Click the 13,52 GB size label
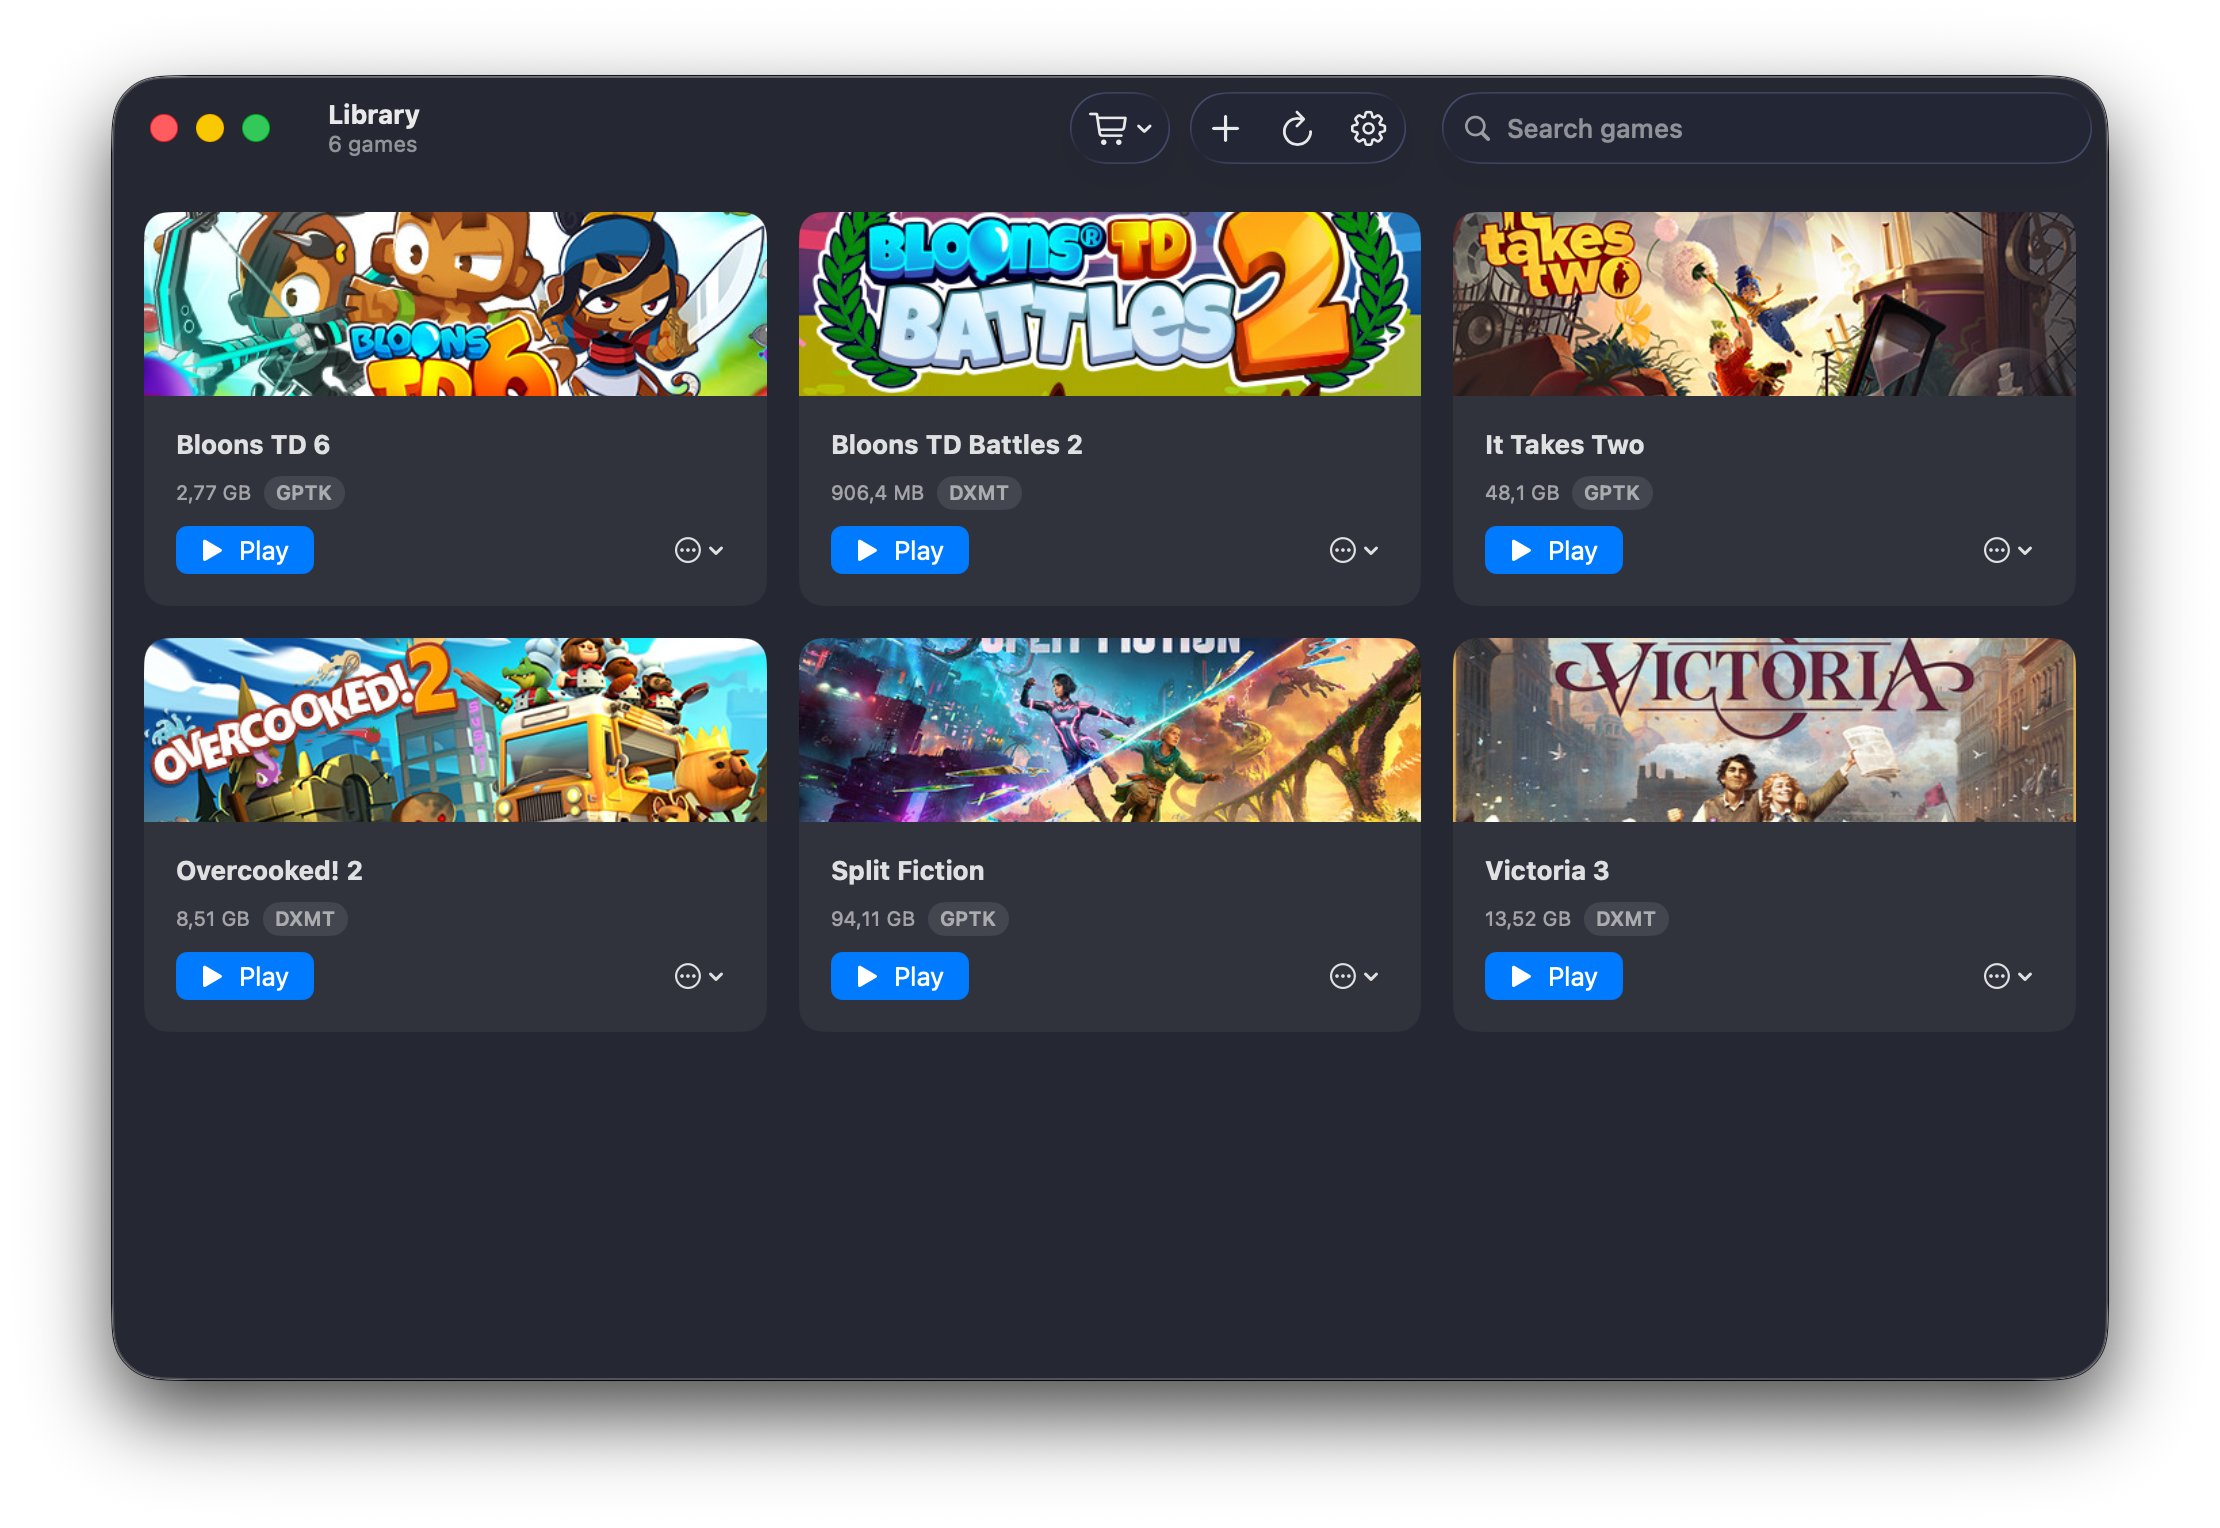The image size is (2220, 1528). coord(1528,919)
